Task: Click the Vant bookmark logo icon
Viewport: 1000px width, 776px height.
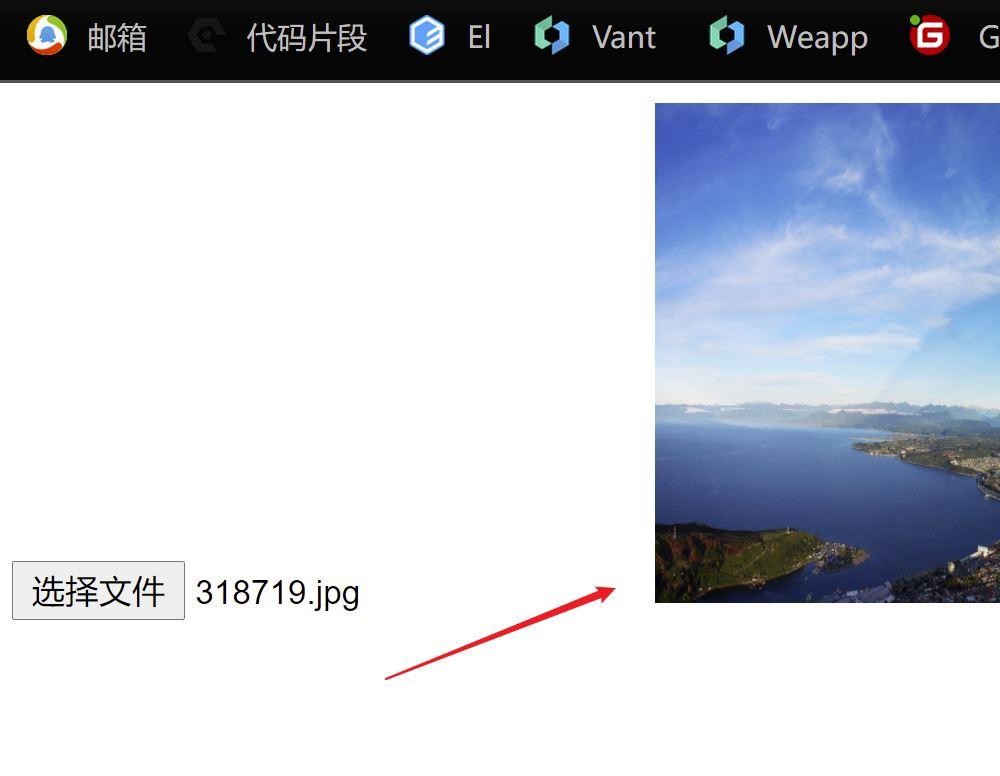Action: pyautogui.click(x=552, y=35)
